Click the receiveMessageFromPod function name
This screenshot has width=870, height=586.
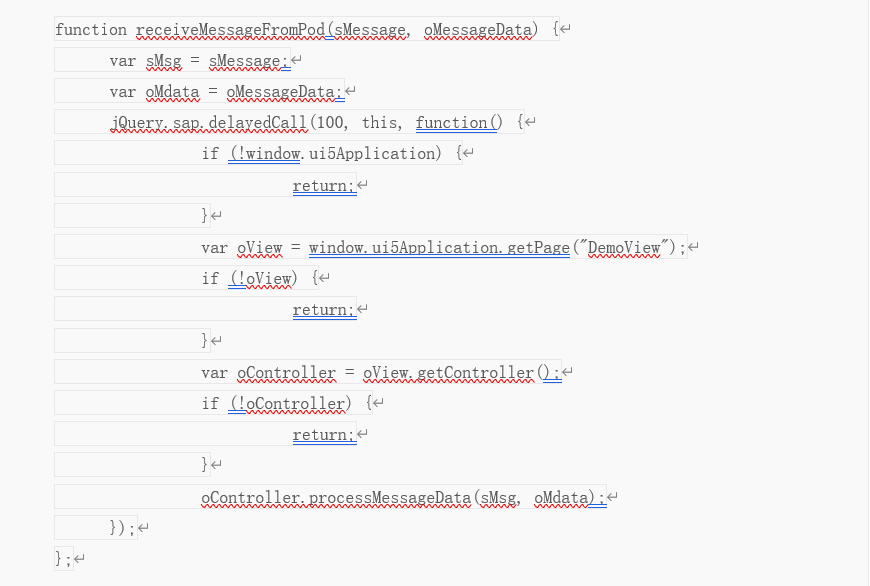coord(230,29)
